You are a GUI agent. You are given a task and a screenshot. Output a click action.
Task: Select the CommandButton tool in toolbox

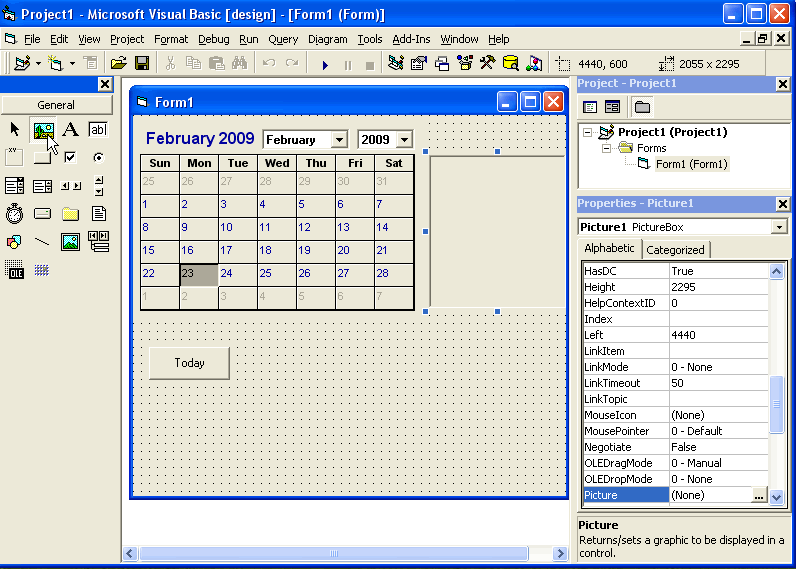click(42, 157)
